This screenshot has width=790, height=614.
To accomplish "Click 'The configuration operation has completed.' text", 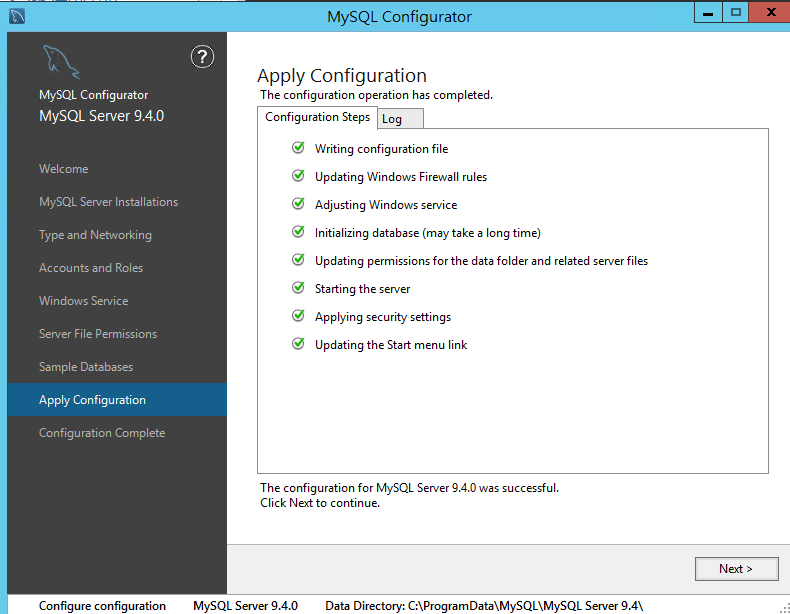I will coord(376,95).
